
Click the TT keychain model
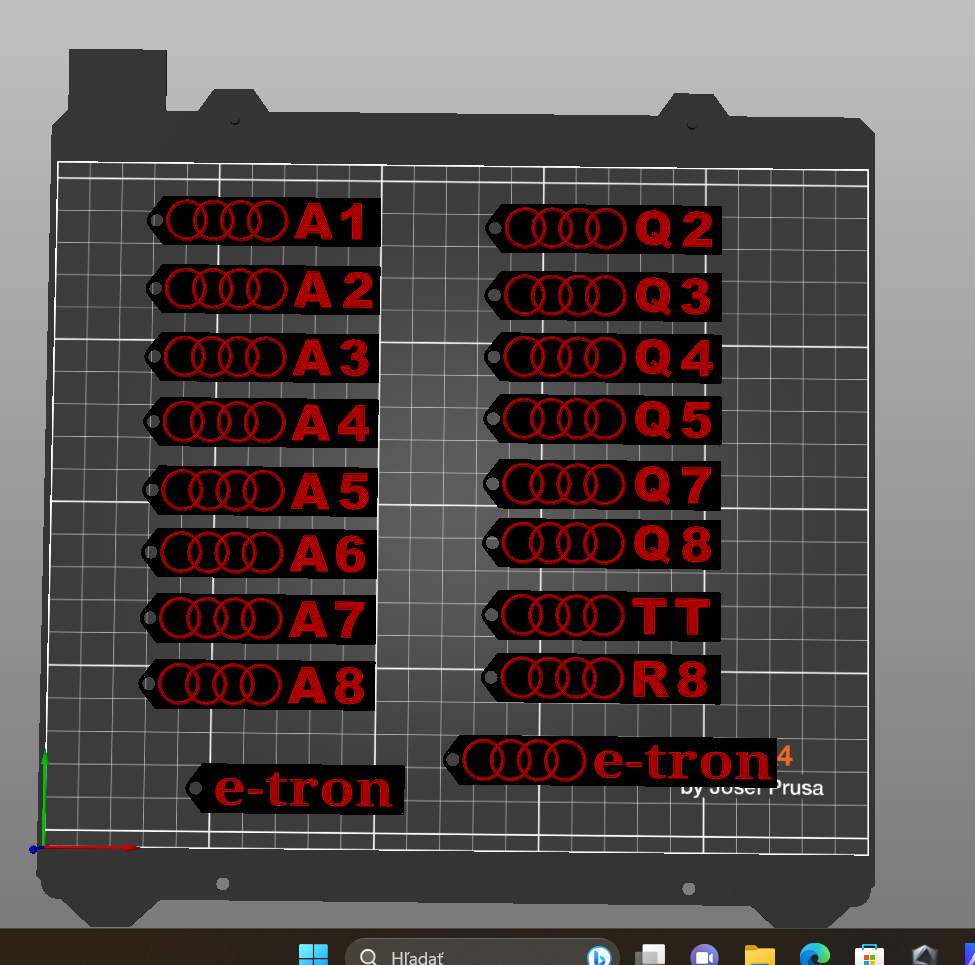(x=603, y=615)
